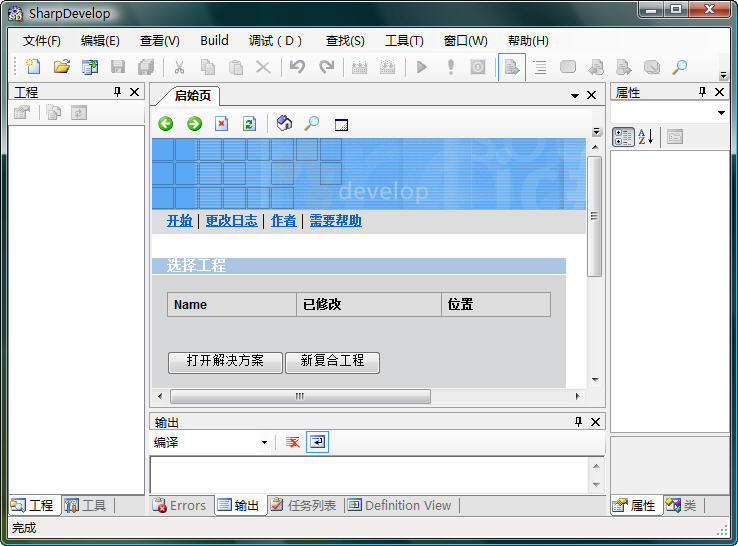Viewport: 738px width, 546px height.
Task: Click the start page horizontal scrollbar thumb
Action: pos(300,396)
